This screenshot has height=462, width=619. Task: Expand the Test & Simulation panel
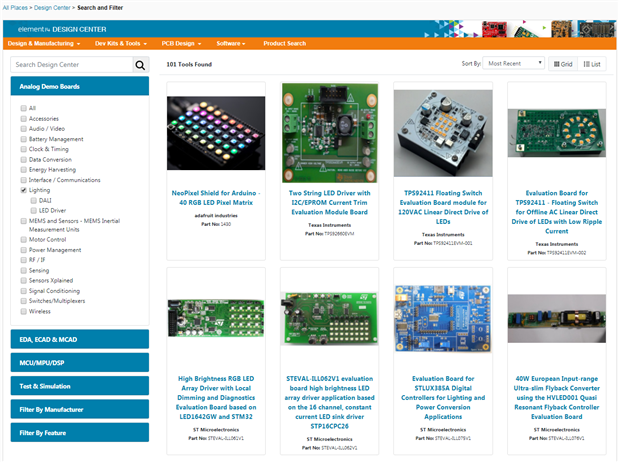(80, 386)
